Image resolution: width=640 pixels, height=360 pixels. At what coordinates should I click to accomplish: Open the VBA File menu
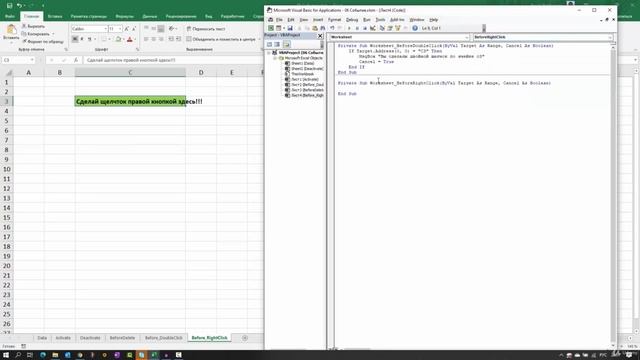[279, 20]
